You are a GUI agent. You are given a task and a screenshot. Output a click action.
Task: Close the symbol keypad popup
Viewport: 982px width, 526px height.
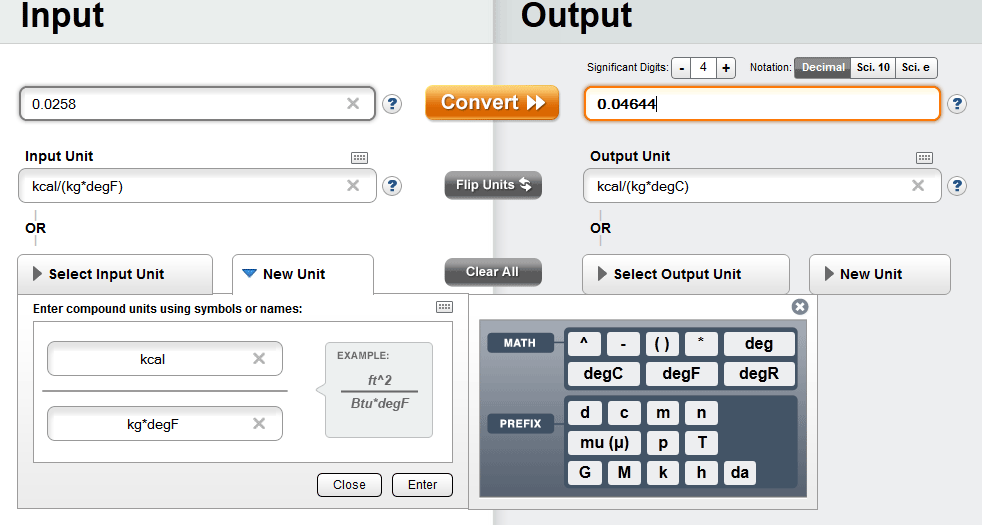tap(799, 307)
